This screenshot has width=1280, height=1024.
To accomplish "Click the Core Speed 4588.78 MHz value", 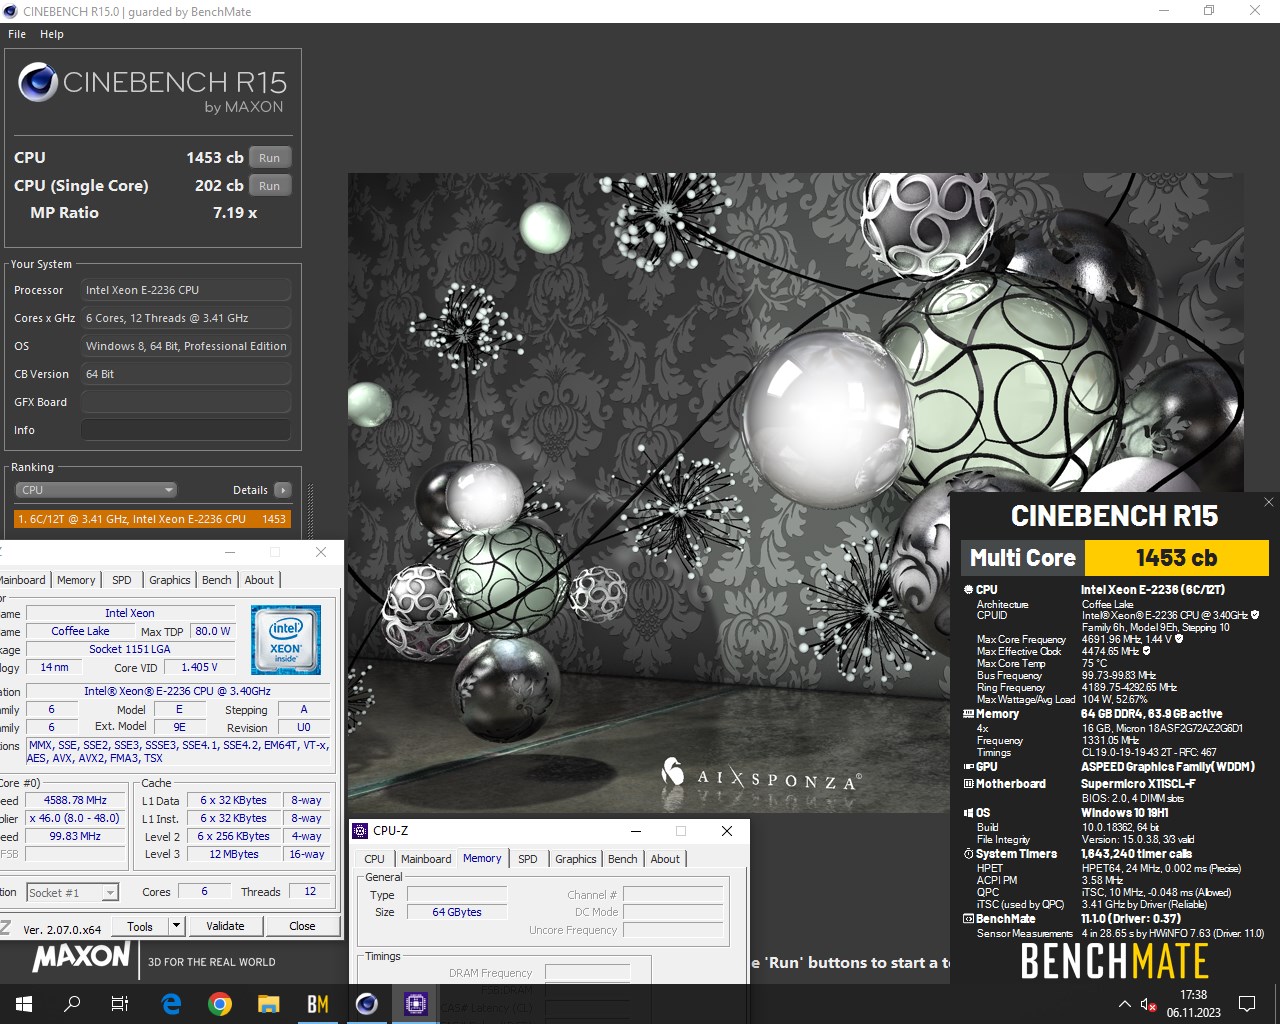I will coord(75,800).
